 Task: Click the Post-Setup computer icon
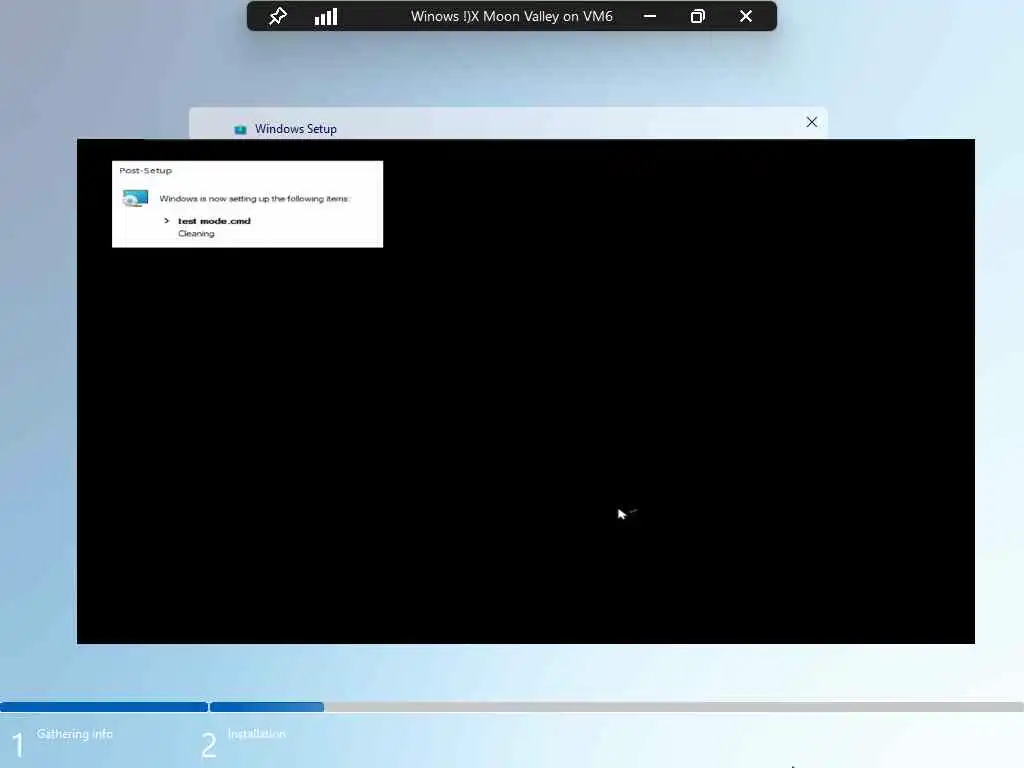coord(135,198)
